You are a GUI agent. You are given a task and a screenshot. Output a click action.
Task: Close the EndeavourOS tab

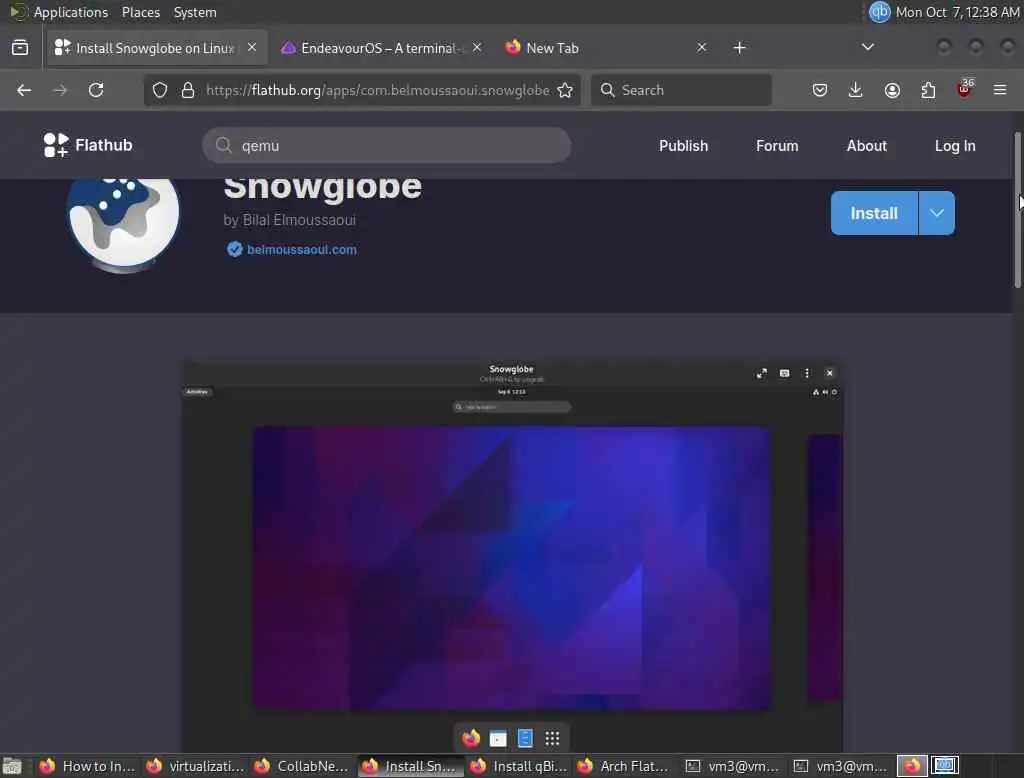pos(477,47)
